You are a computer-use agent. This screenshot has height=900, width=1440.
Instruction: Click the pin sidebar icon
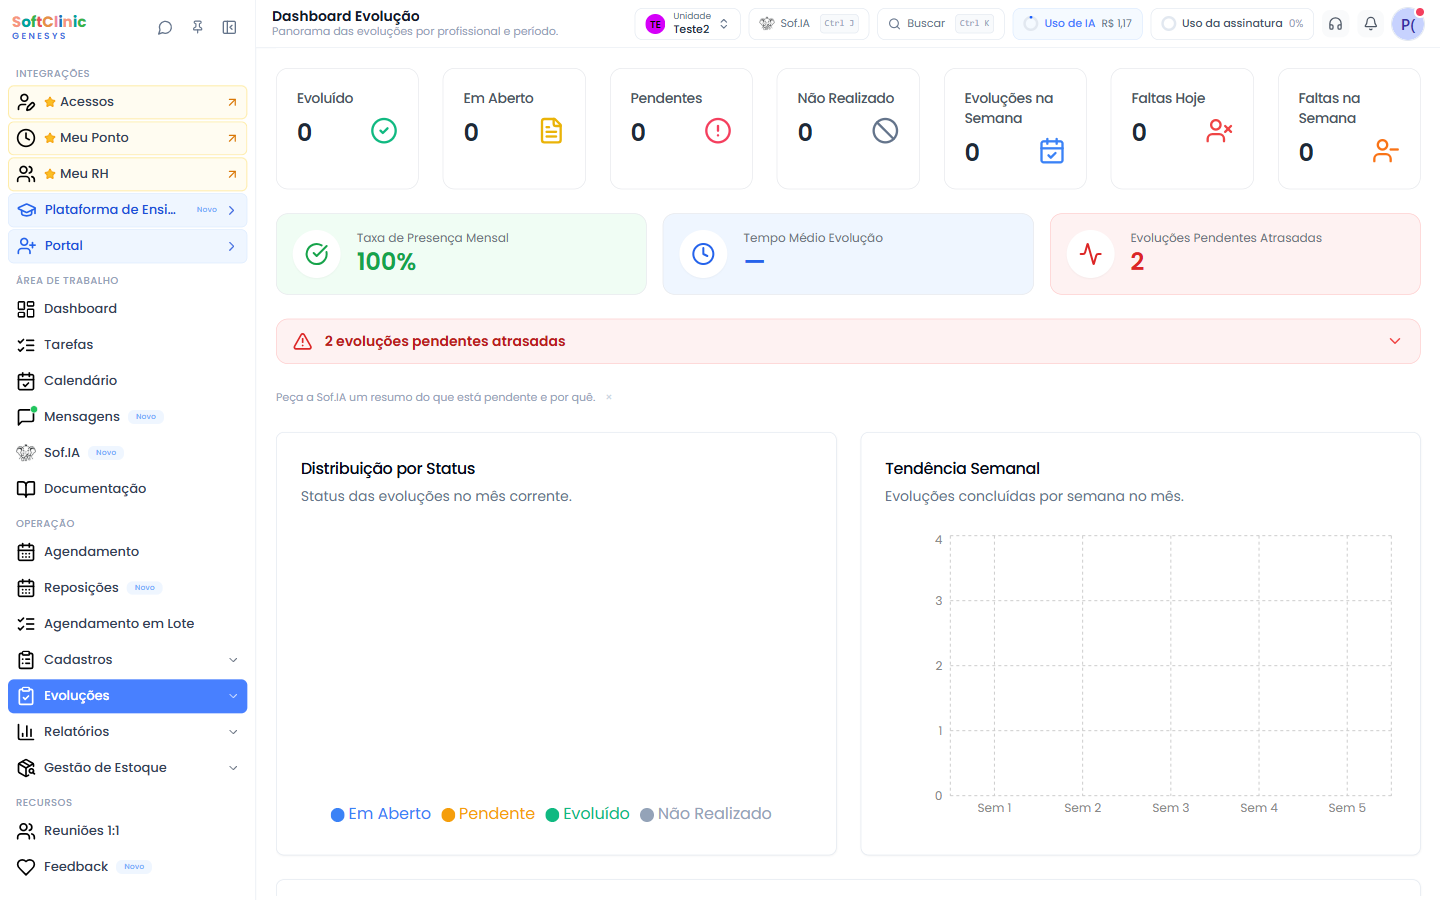197,28
